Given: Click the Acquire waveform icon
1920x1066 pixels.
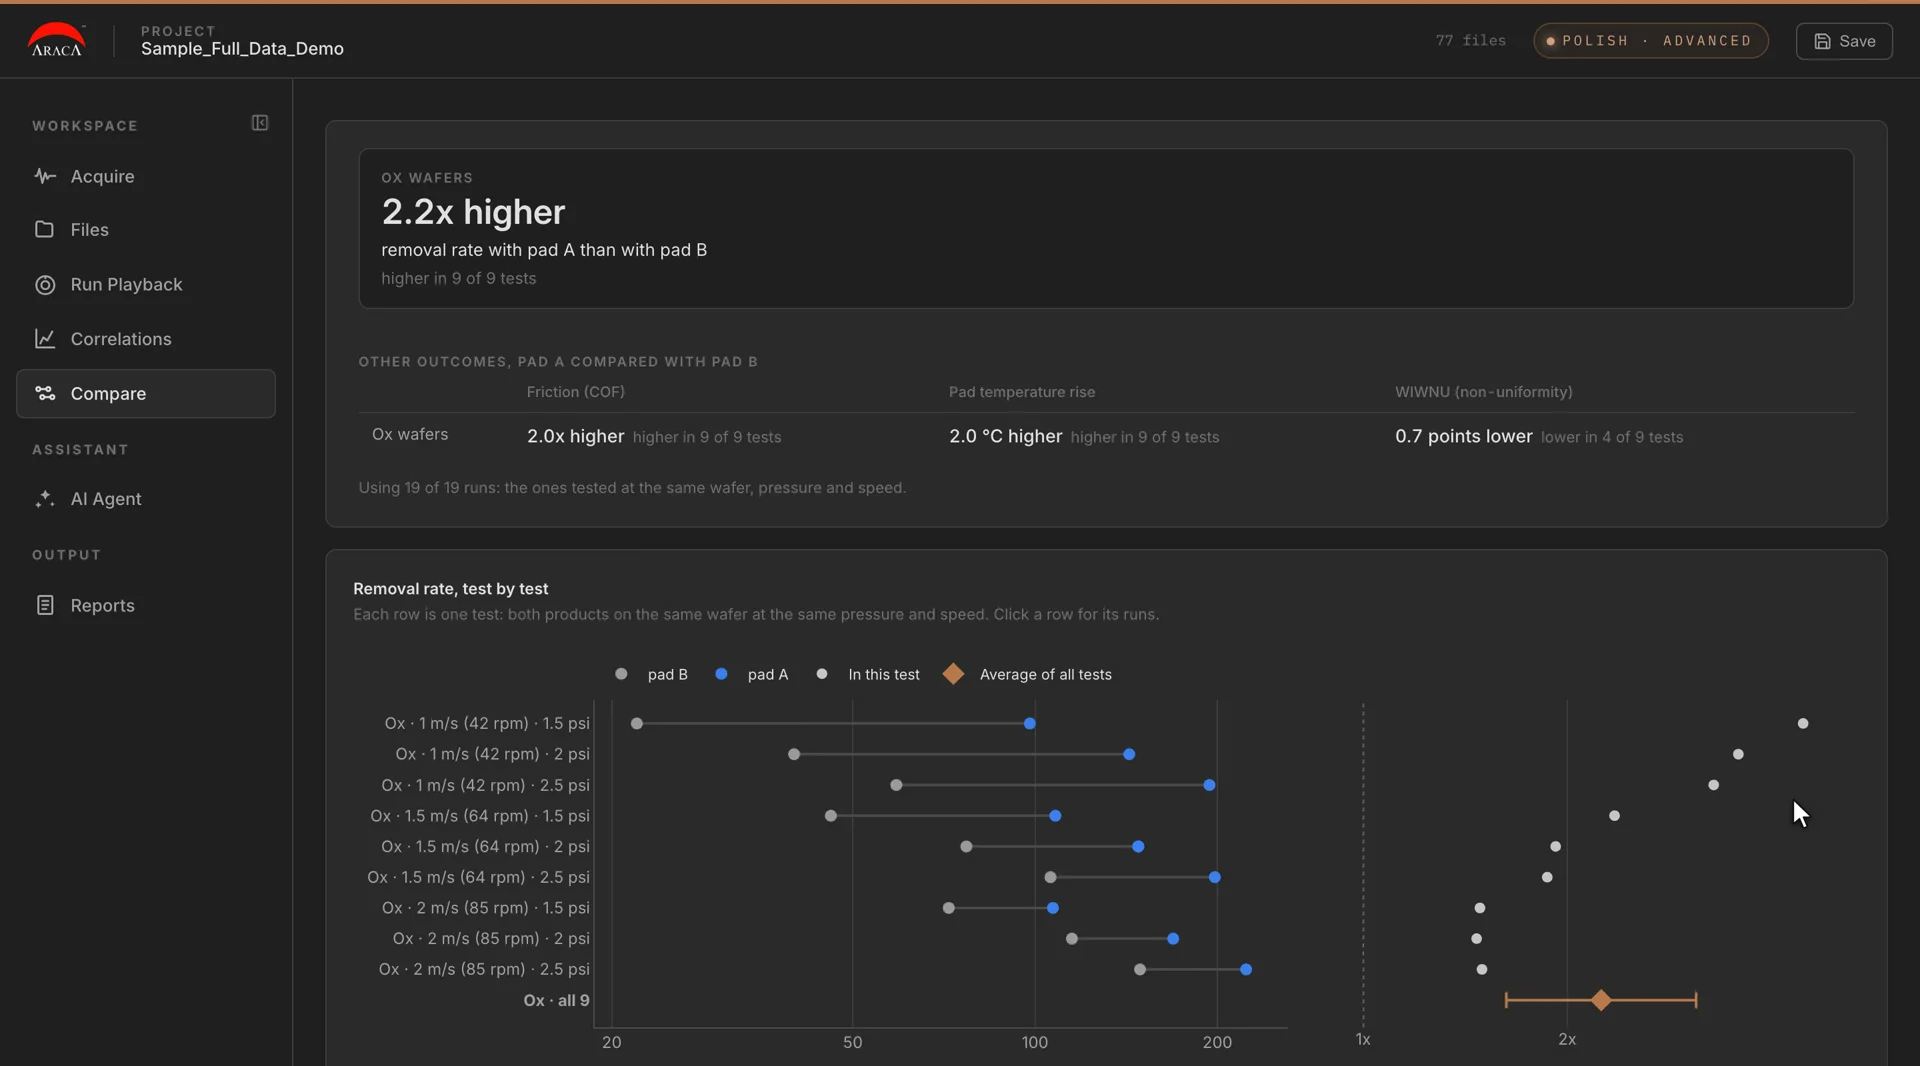Looking at the screenshot, I should (x=45, y=176).
